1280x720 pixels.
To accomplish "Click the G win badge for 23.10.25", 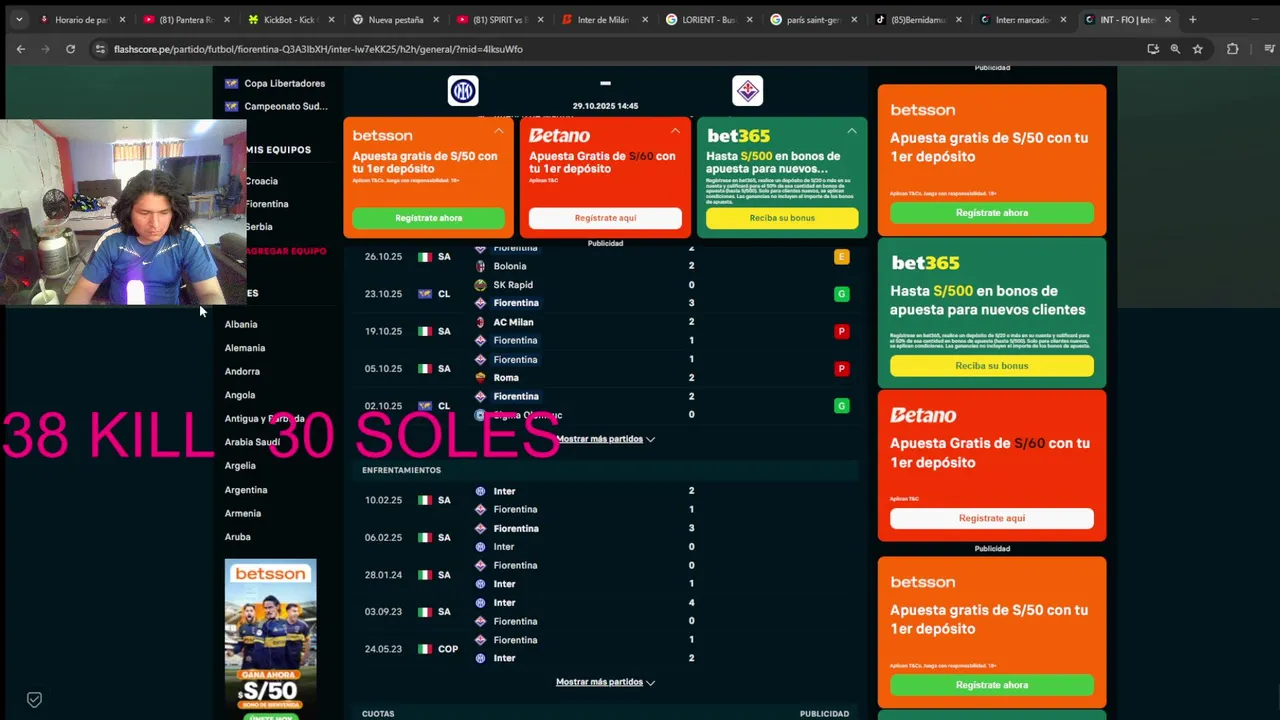I will click(841, 294).
